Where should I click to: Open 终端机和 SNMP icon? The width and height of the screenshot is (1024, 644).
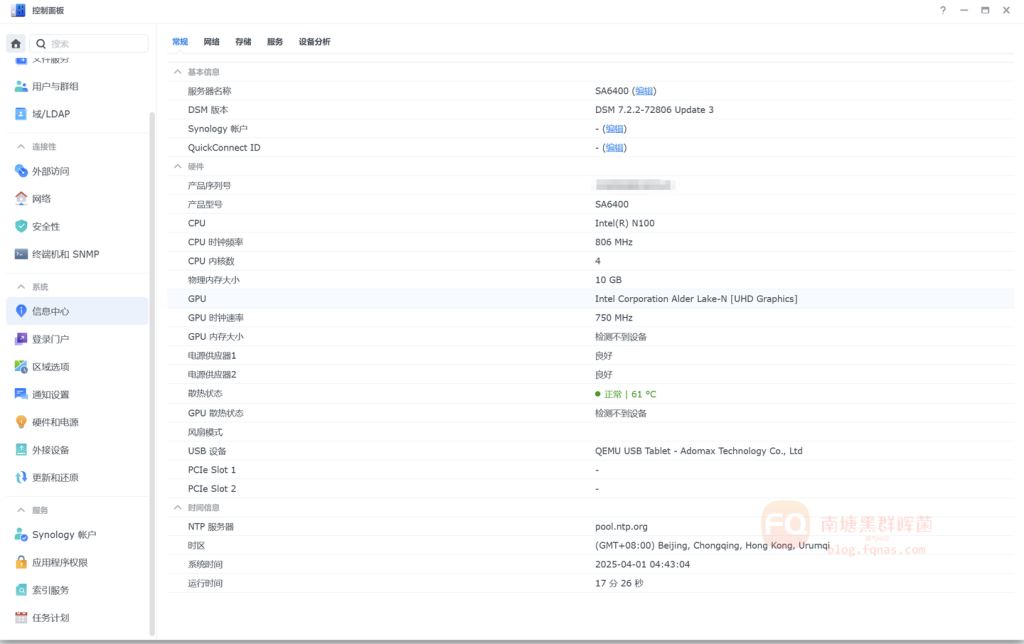[21, 254]
